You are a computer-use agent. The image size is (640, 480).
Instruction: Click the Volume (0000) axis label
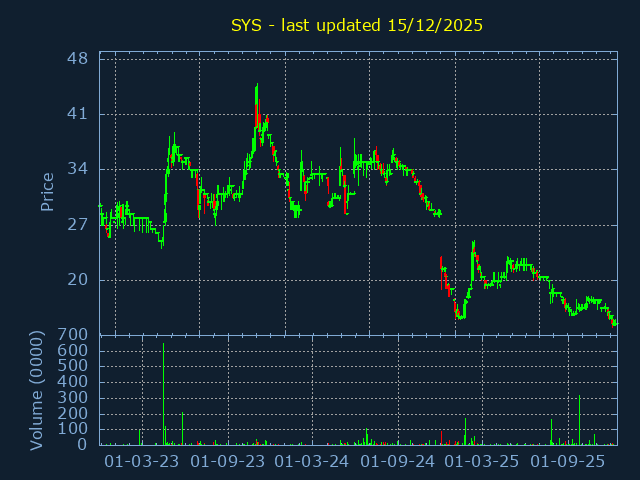click(x=37, y=390)
